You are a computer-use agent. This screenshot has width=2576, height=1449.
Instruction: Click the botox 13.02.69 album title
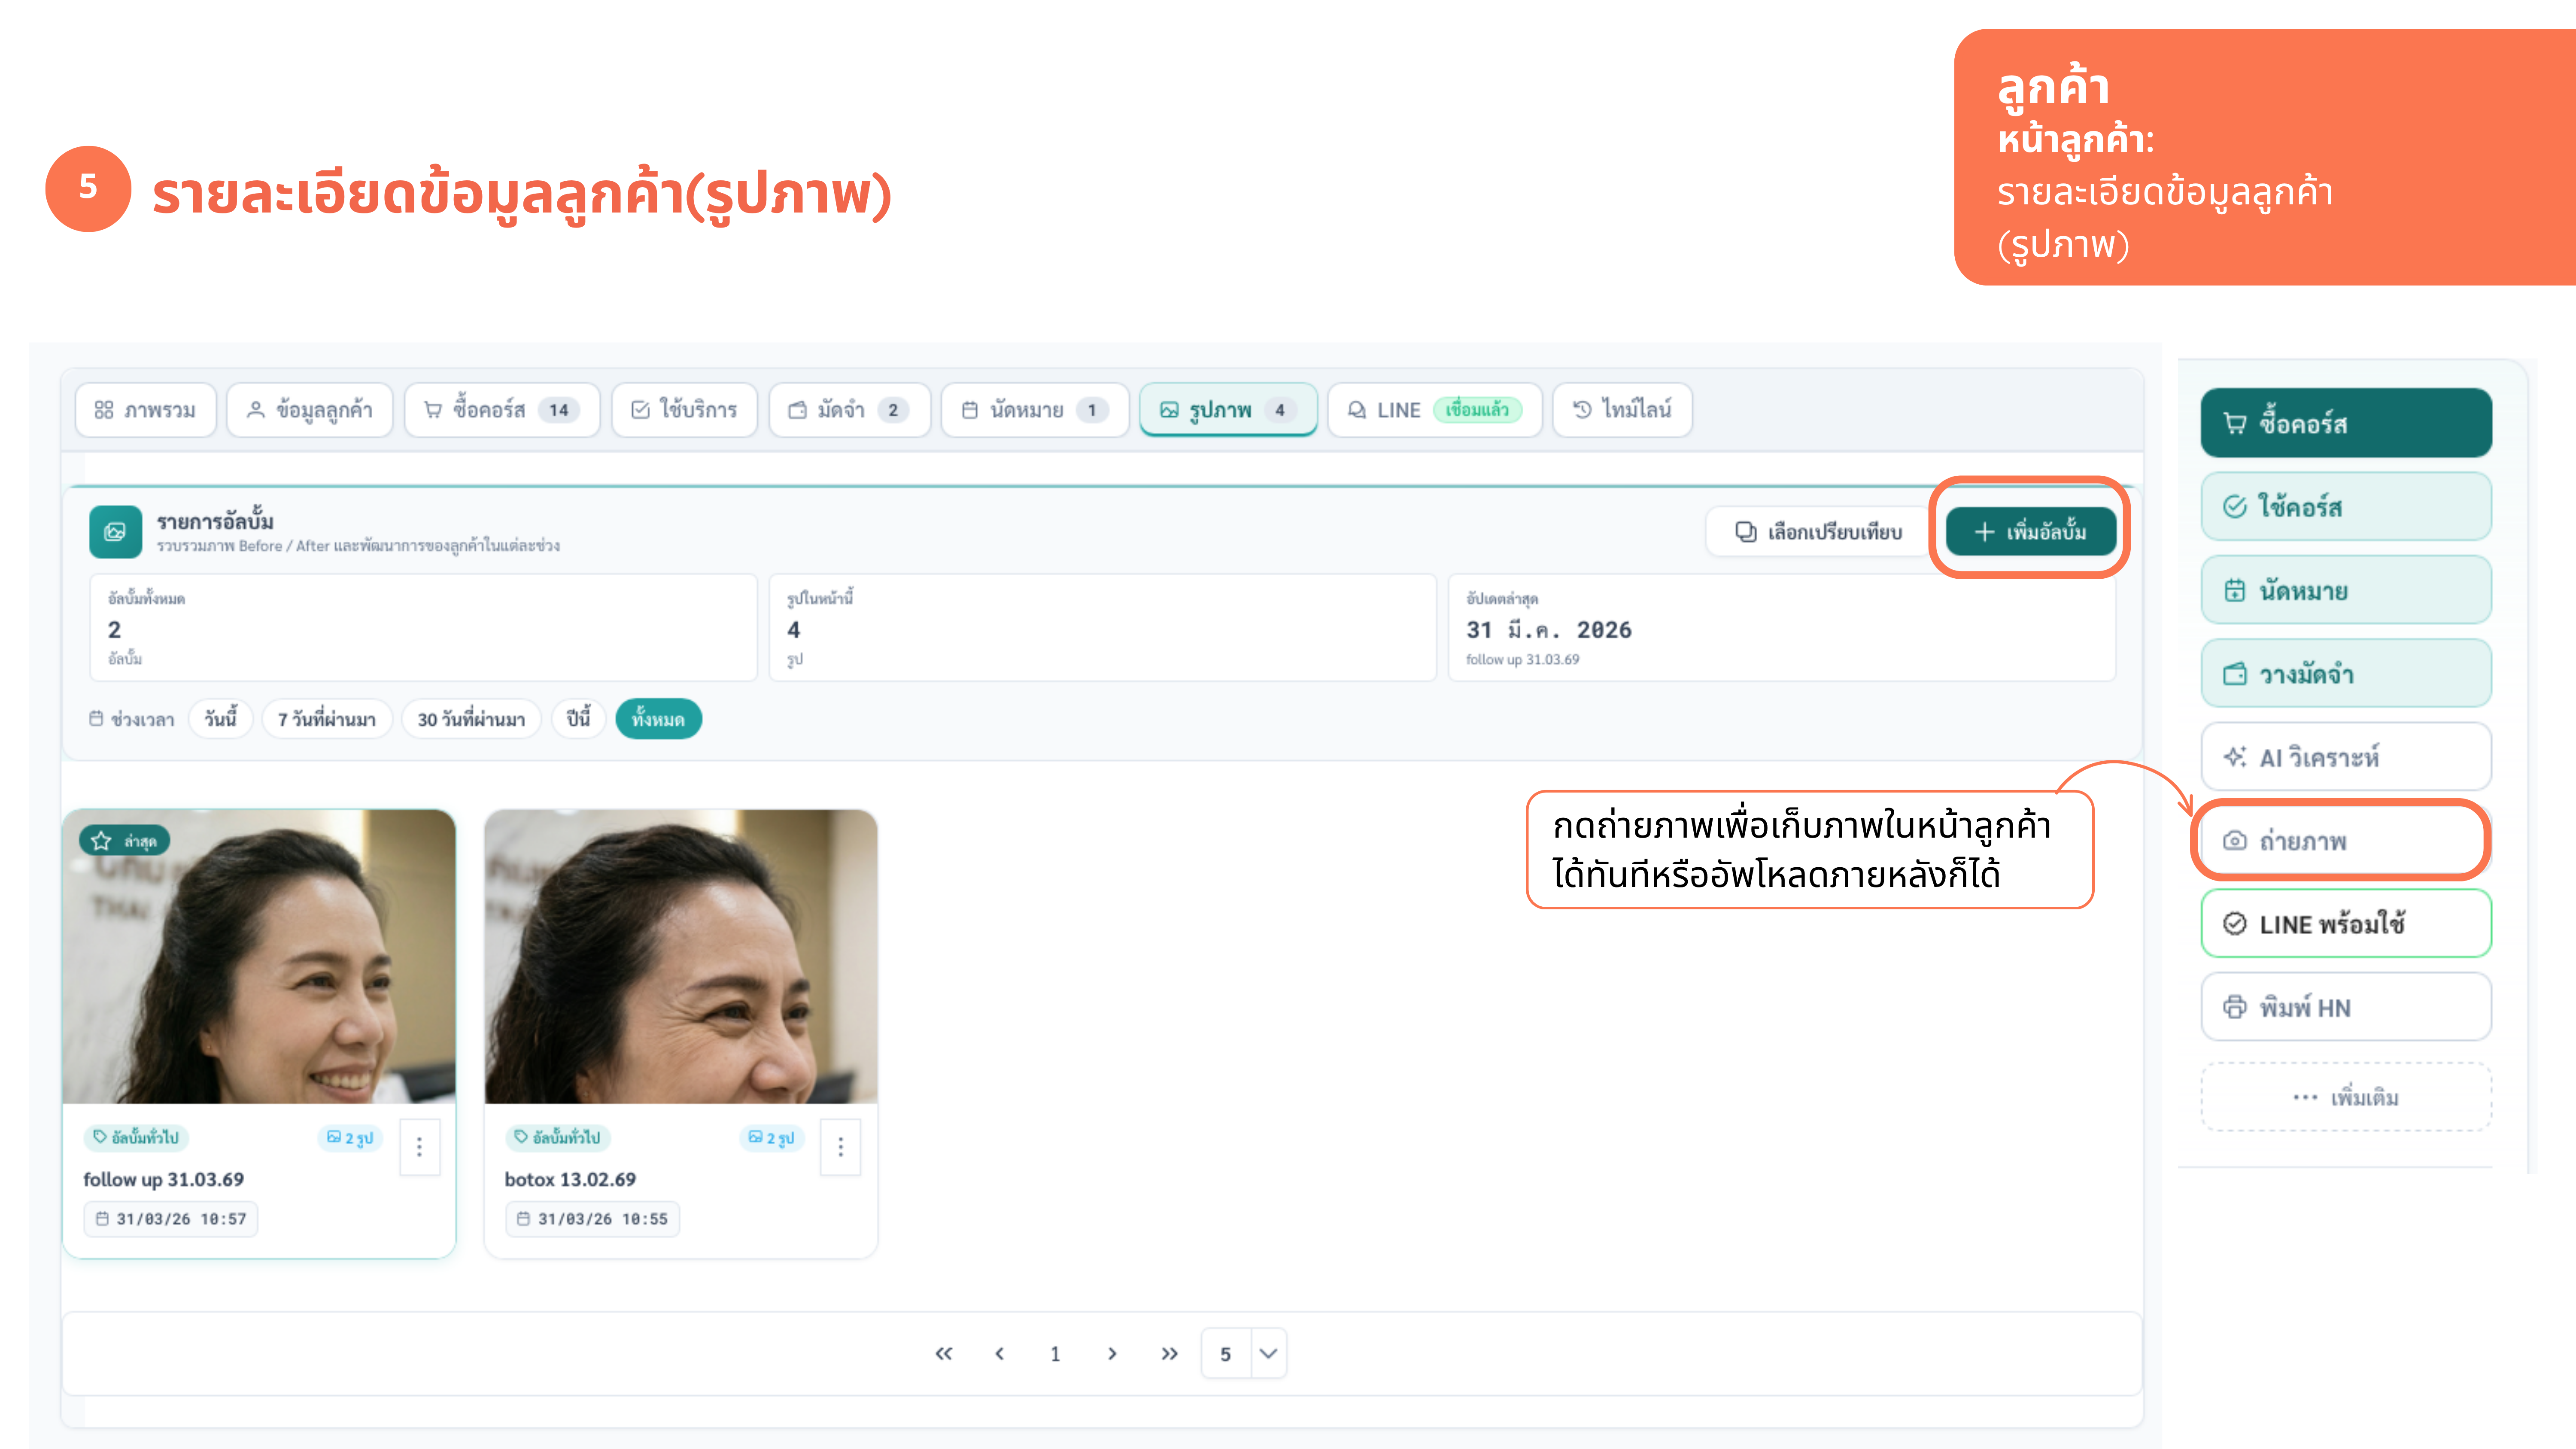coord(570,1179)
